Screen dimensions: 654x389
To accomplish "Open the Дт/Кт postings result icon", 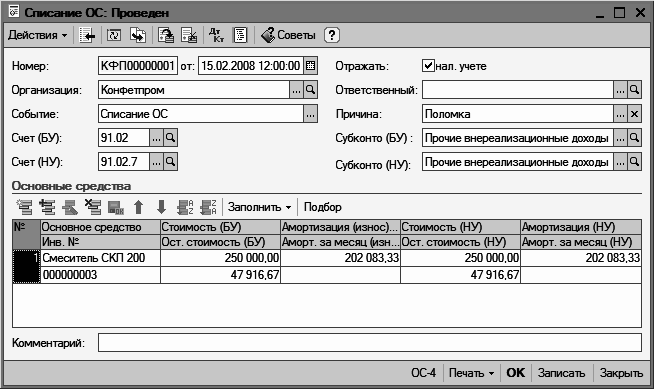I will tap(216, 35).
